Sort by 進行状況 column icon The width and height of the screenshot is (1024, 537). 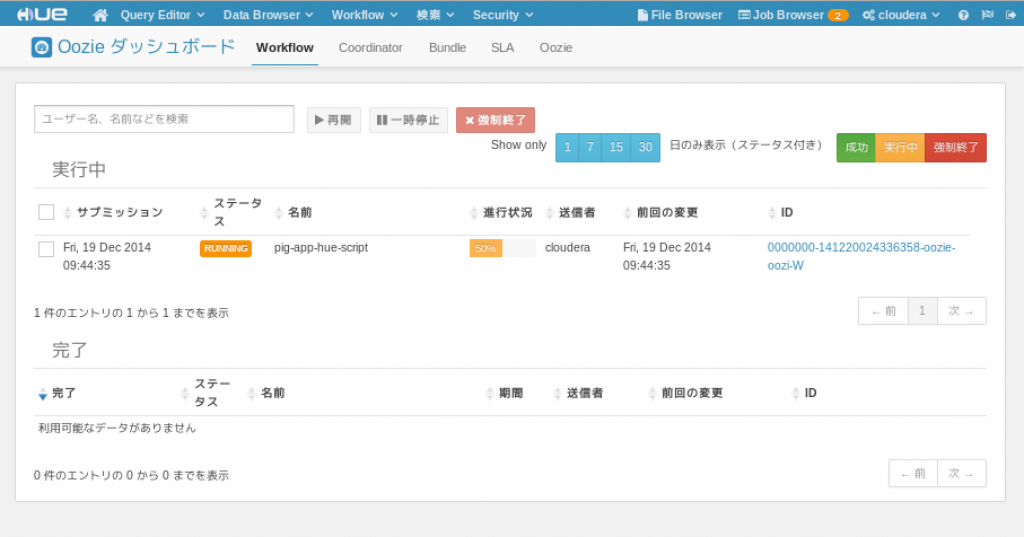pyautogui.click(x=474, y=212)
